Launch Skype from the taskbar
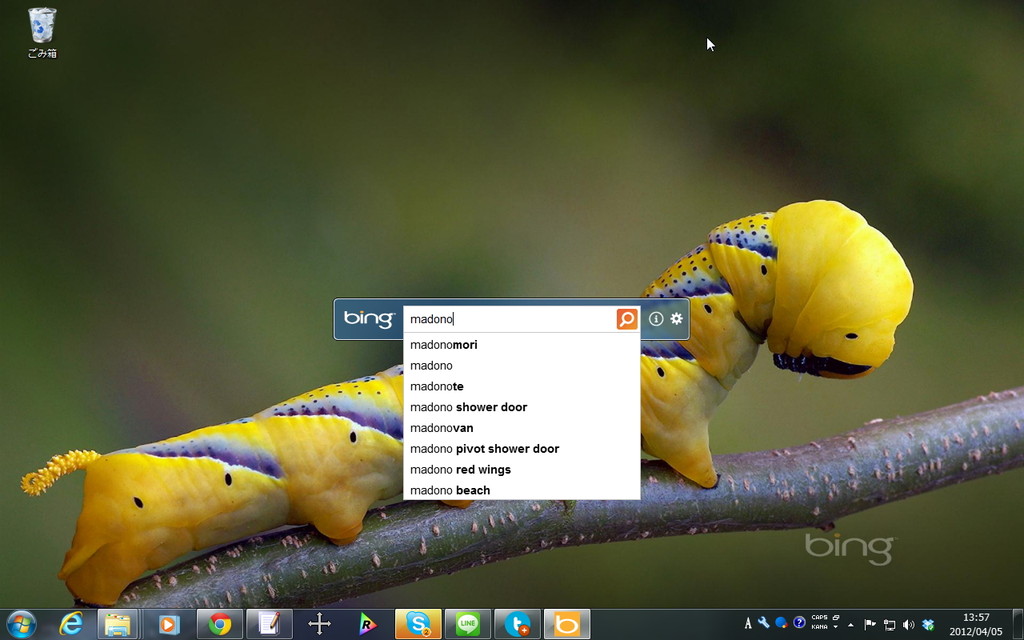This screenshot has width=1024, height=640. [417, 622]
